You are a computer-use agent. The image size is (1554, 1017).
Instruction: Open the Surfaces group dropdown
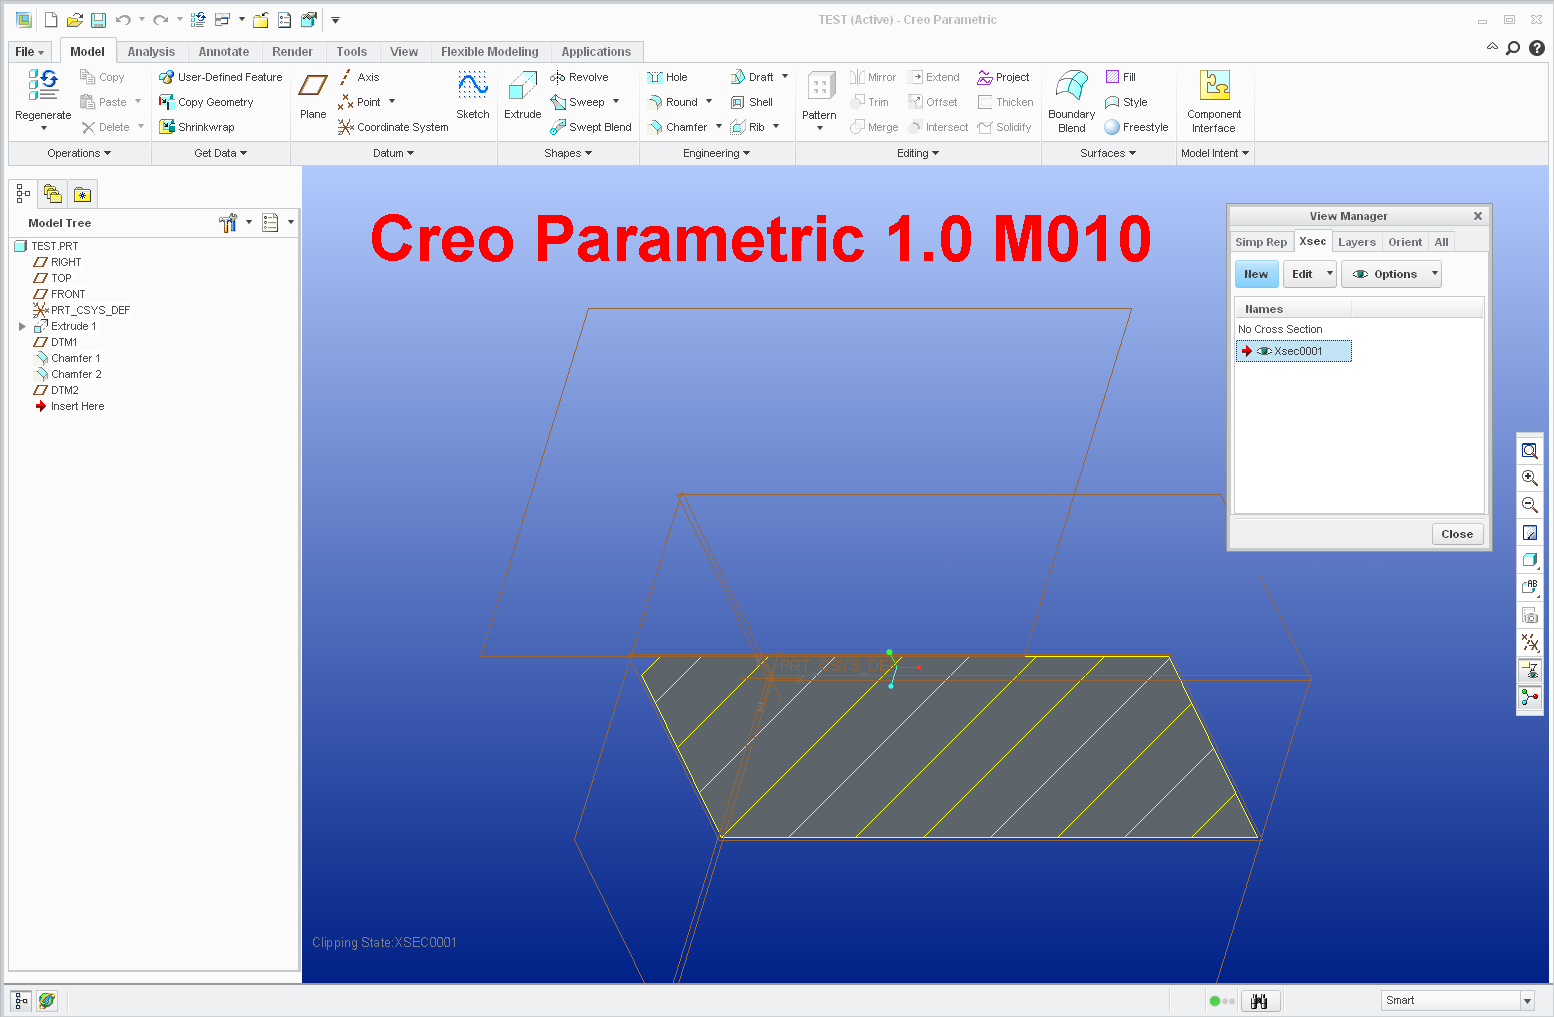[1108, 153]
